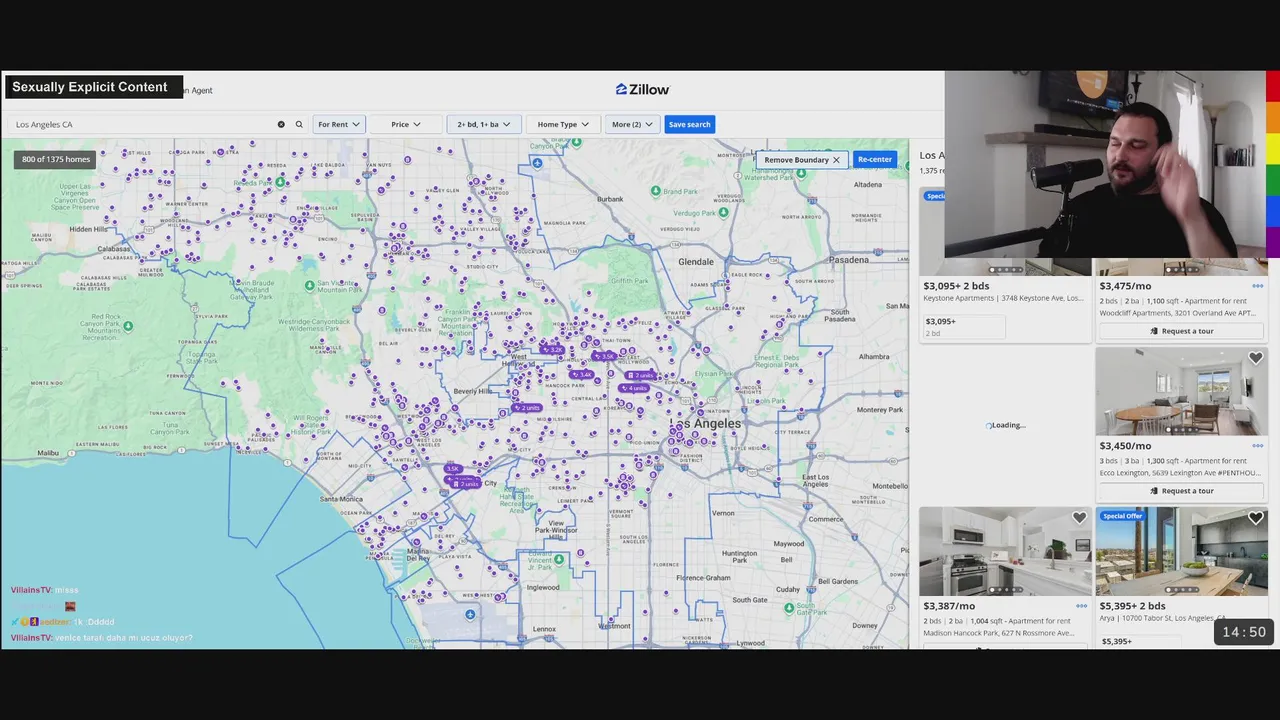This screenshot has height=720, width=1280.
Task: Open more options for $3,450/mo listing
Action: click(1257, 446)
